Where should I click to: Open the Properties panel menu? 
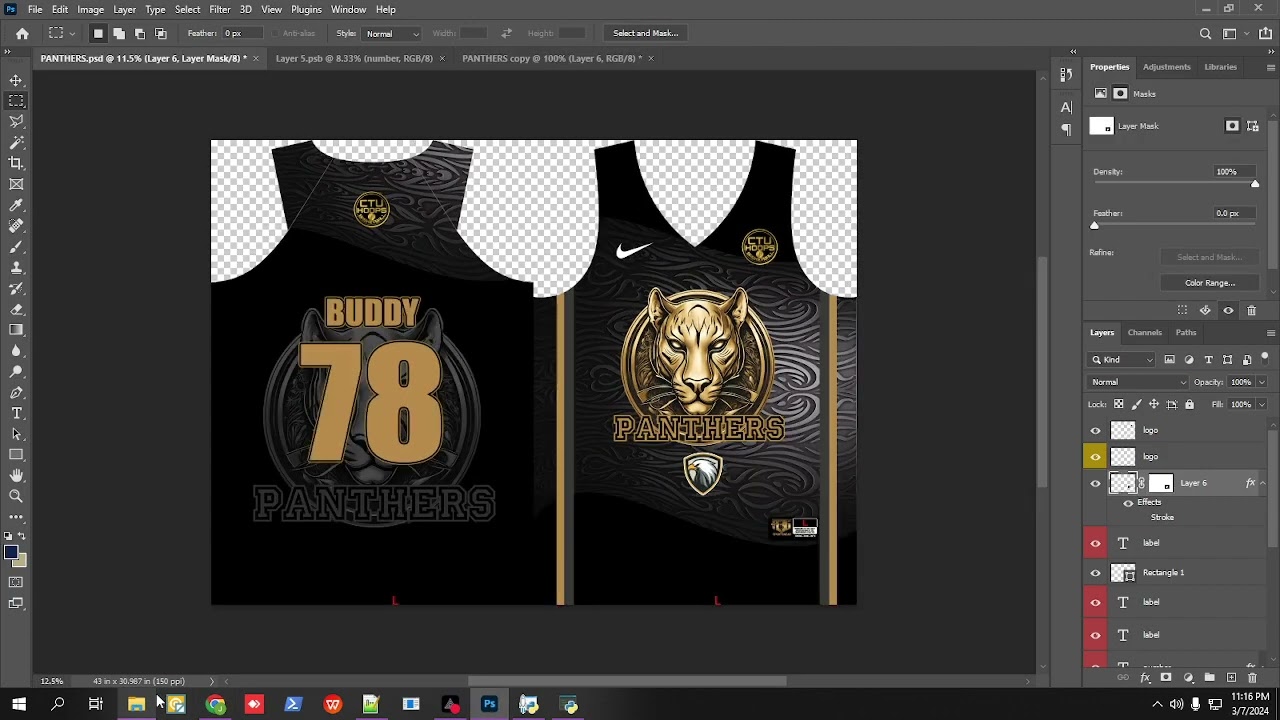tap(1270, 67)
